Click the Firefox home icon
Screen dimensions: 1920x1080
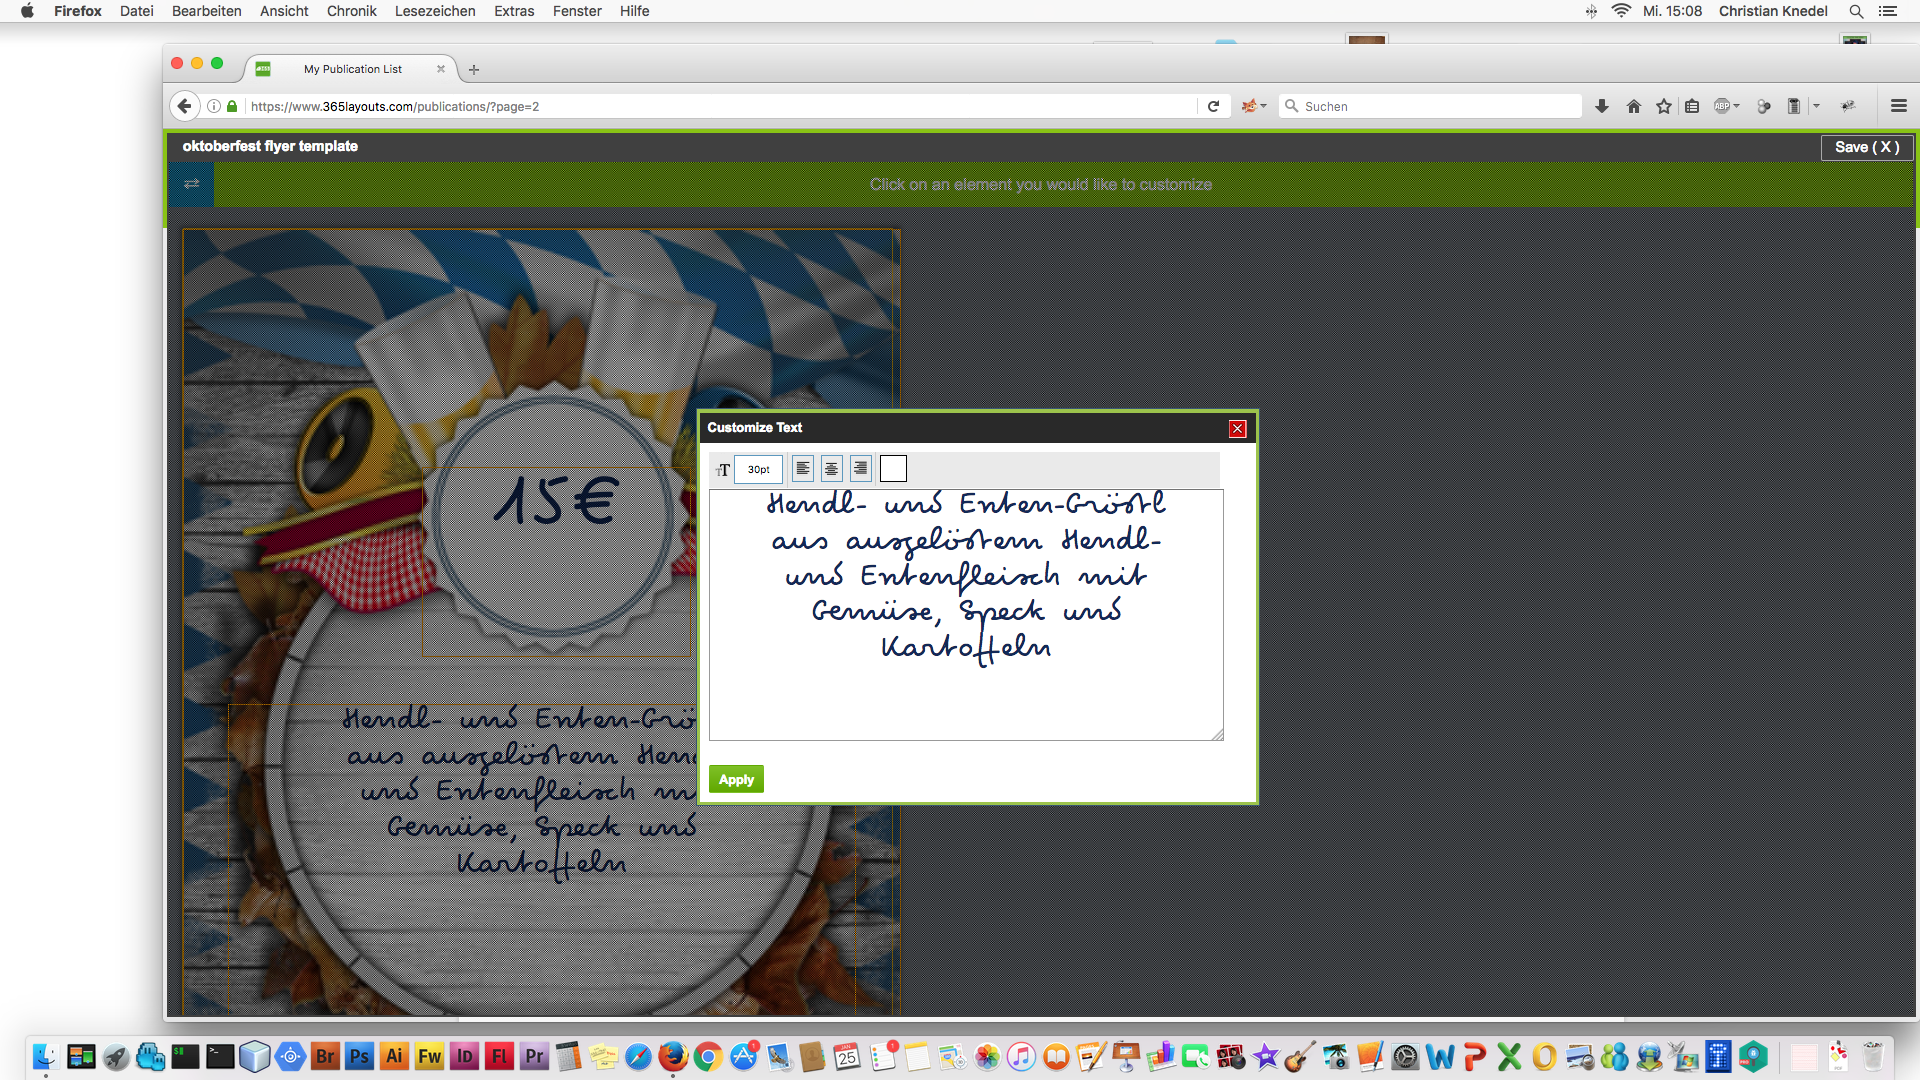[x=1633, y=106]
